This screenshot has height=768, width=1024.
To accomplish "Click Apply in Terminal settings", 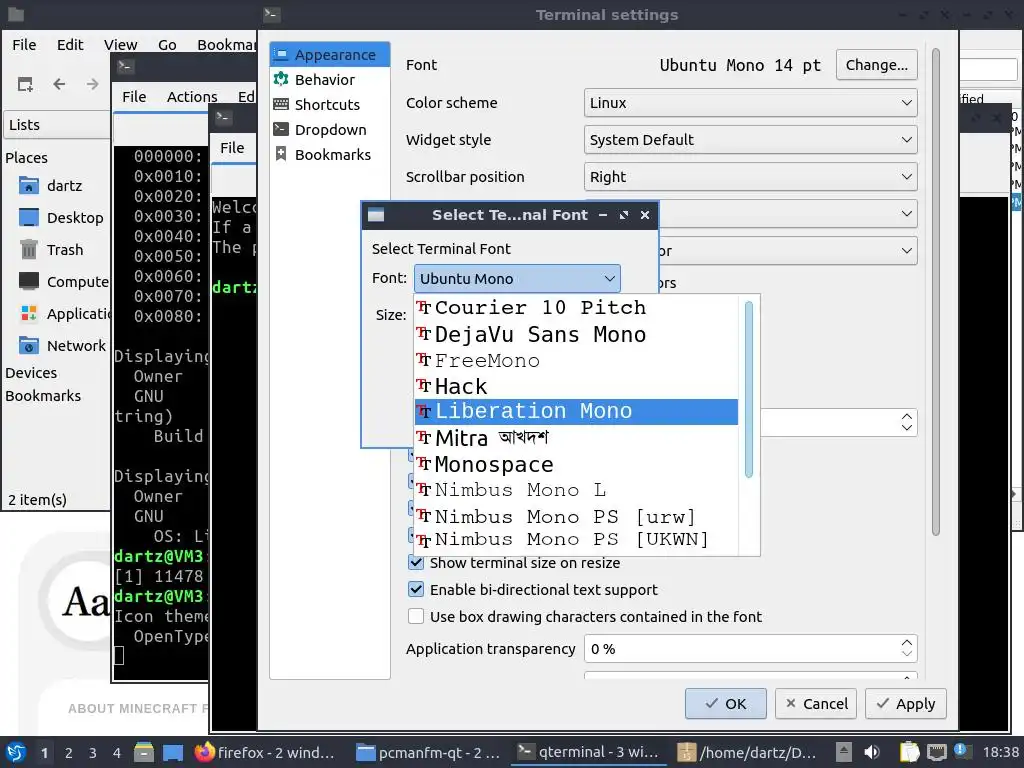I will pyautogui.click(x=906, y=703).
